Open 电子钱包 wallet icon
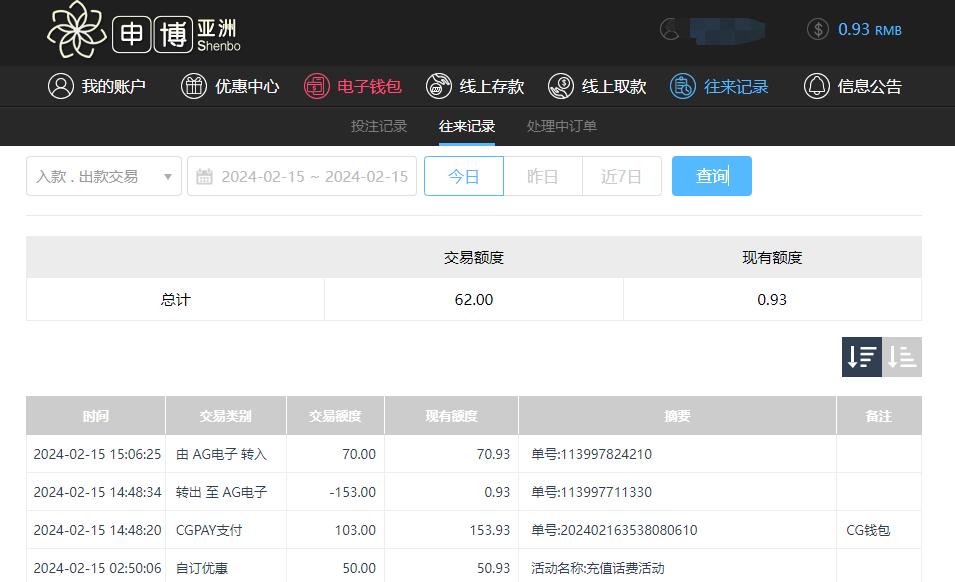The width and height of the screenshot is (955, 582). point(317,86)
